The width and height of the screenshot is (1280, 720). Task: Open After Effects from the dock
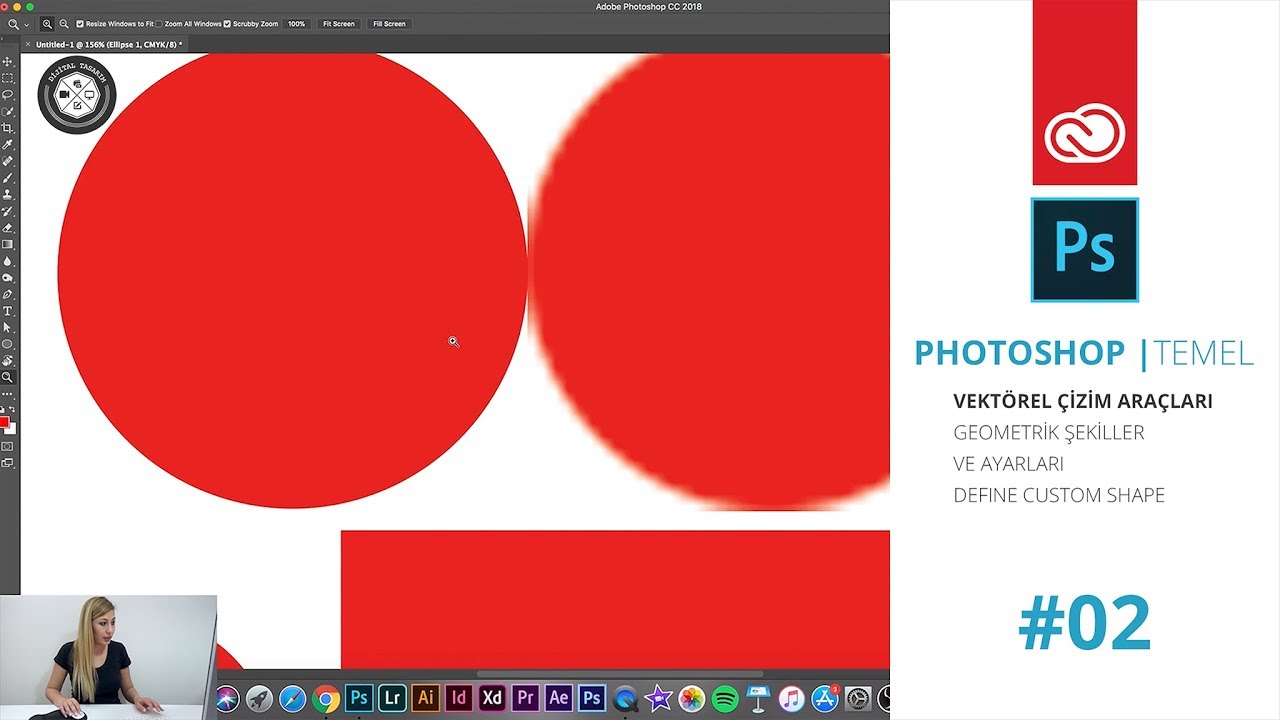[558, 698]
